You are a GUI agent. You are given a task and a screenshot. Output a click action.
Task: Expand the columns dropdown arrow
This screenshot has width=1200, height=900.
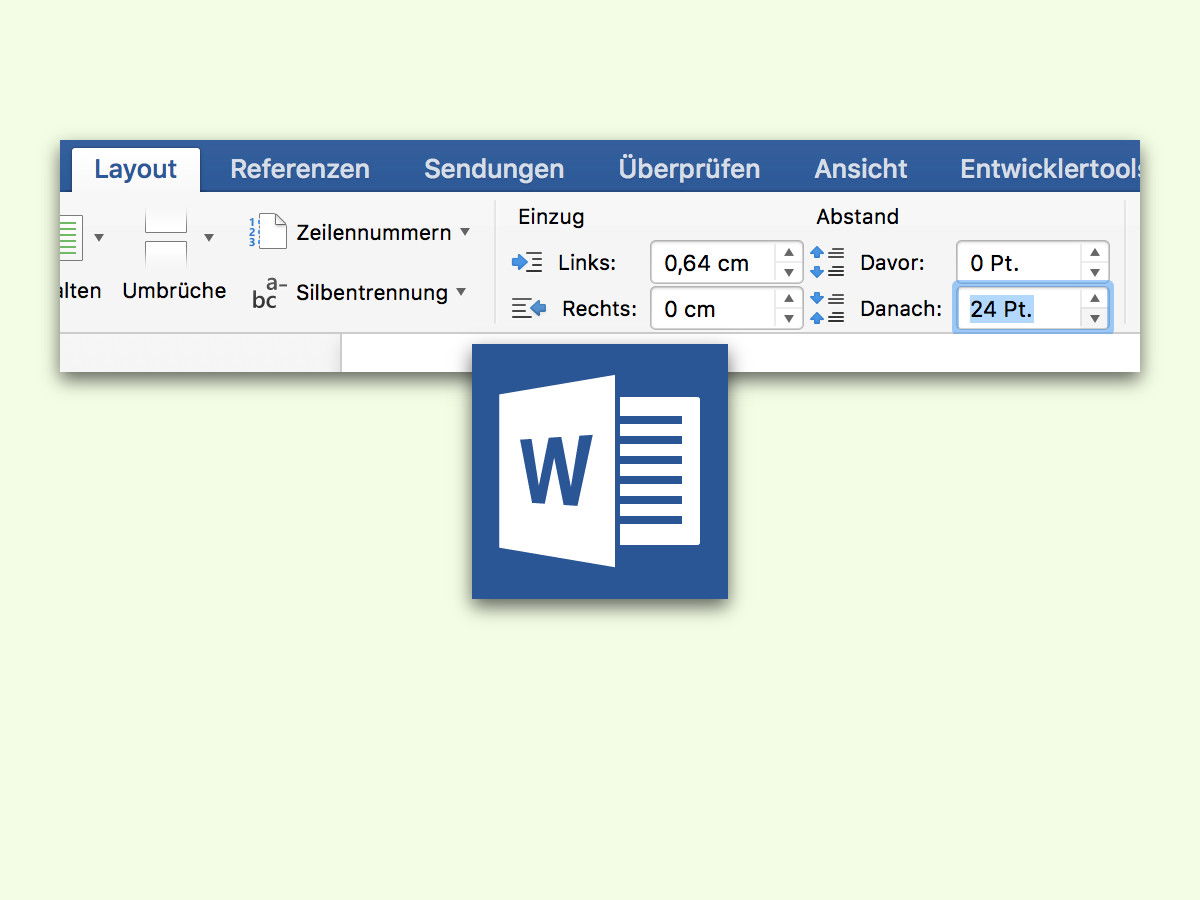[99, 238]
